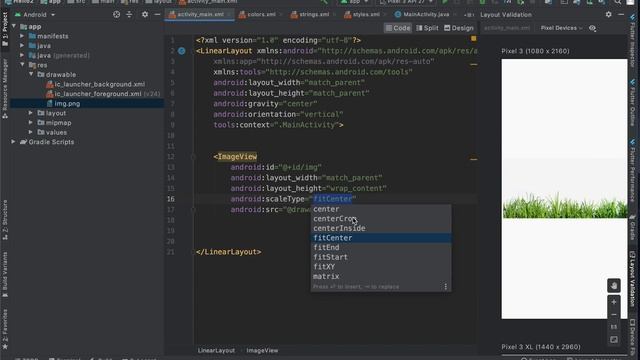Open Gradle side tab

(632, 228)
